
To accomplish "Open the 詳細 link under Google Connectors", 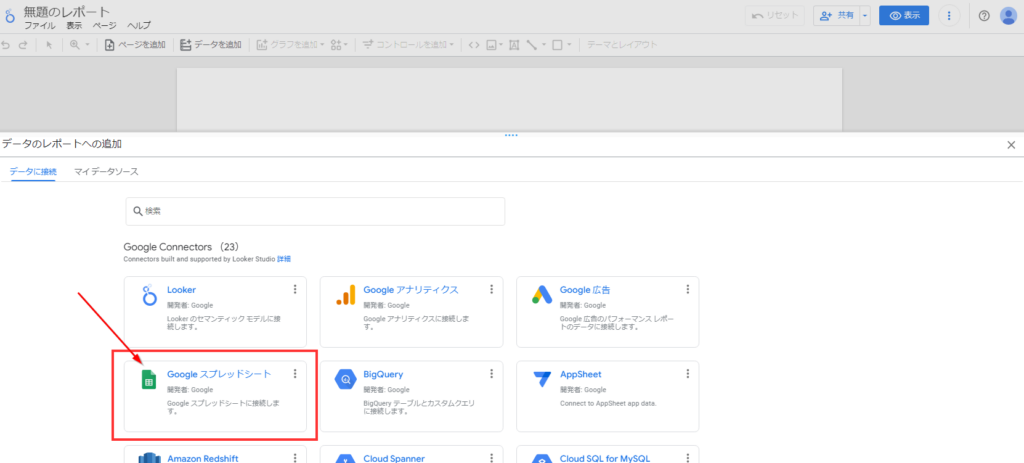I will 283,259.
